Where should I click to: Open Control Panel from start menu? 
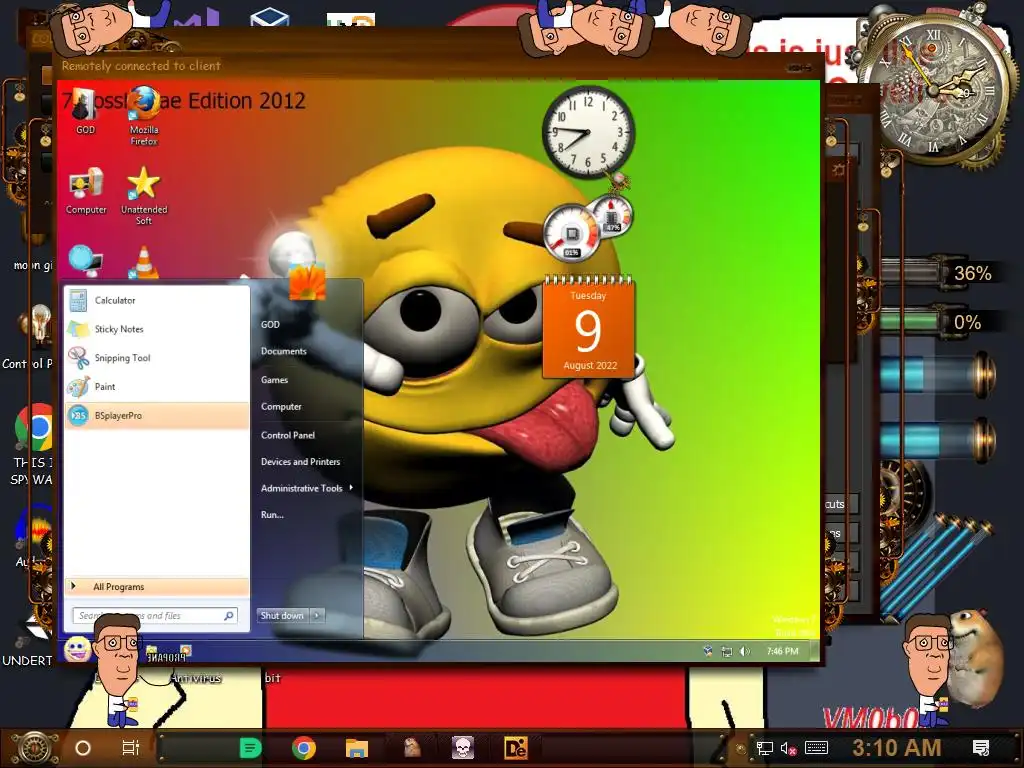coord(287,435)
